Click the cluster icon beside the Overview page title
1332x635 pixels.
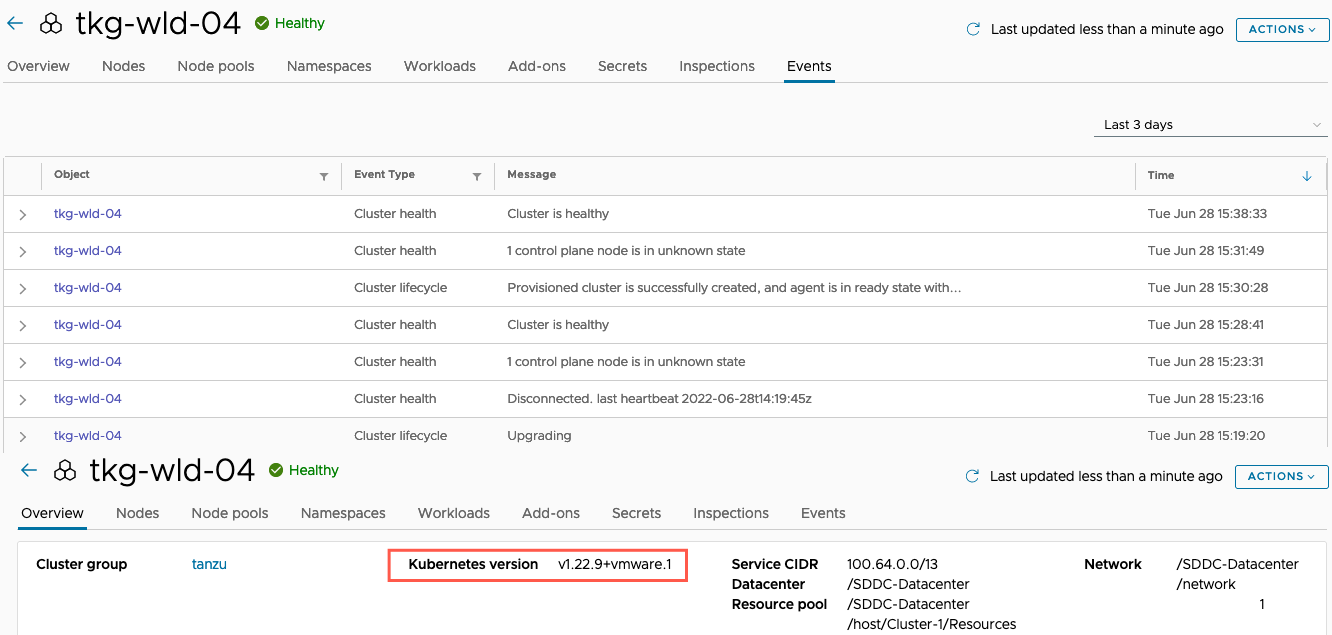pos(66,471)
